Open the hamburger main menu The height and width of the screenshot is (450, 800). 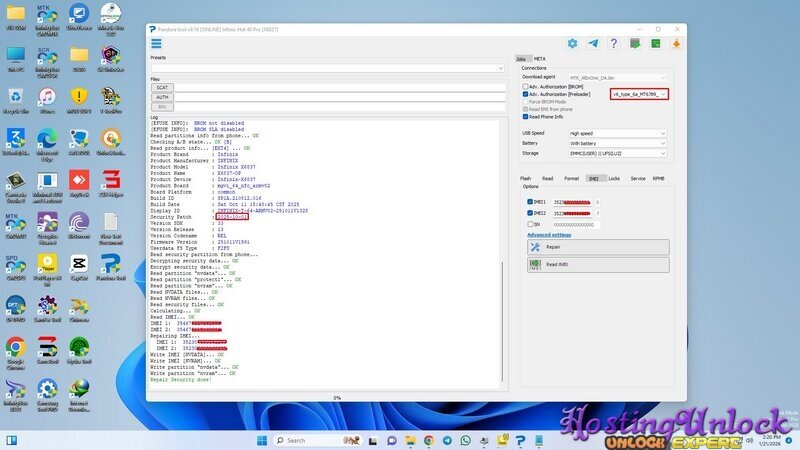(x=156, y=43)
